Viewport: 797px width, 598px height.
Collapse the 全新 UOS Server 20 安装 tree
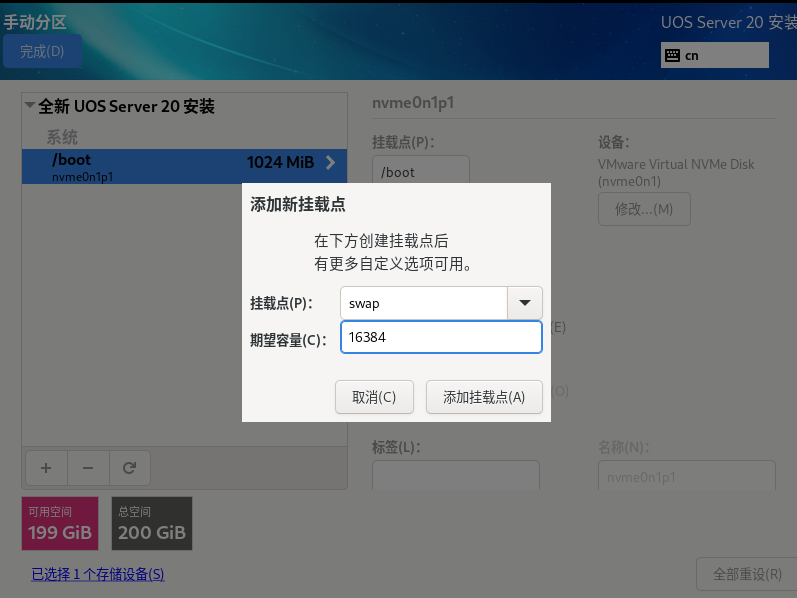pyautogui.click(x=29, y=105)
